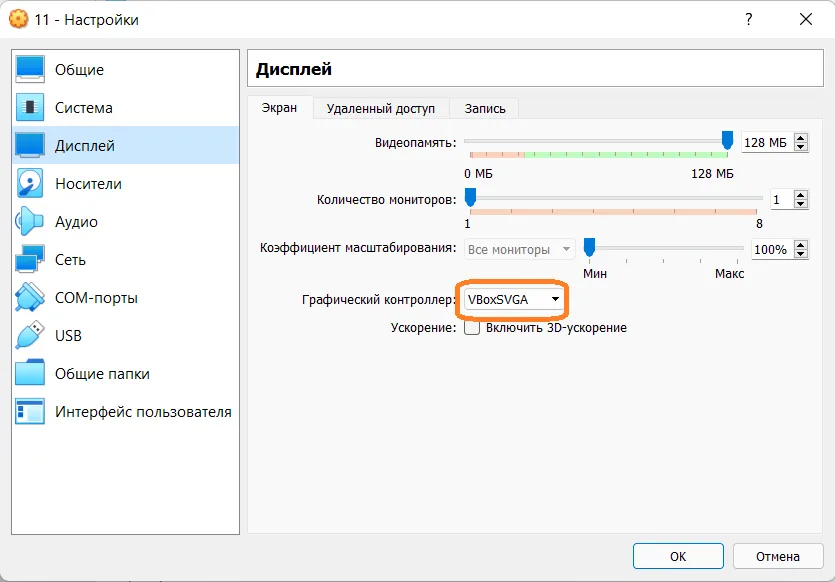Click the Отмена cancel button
Image resolution: width=835 pixels, height=582 pixels.
tap(778, 556)
